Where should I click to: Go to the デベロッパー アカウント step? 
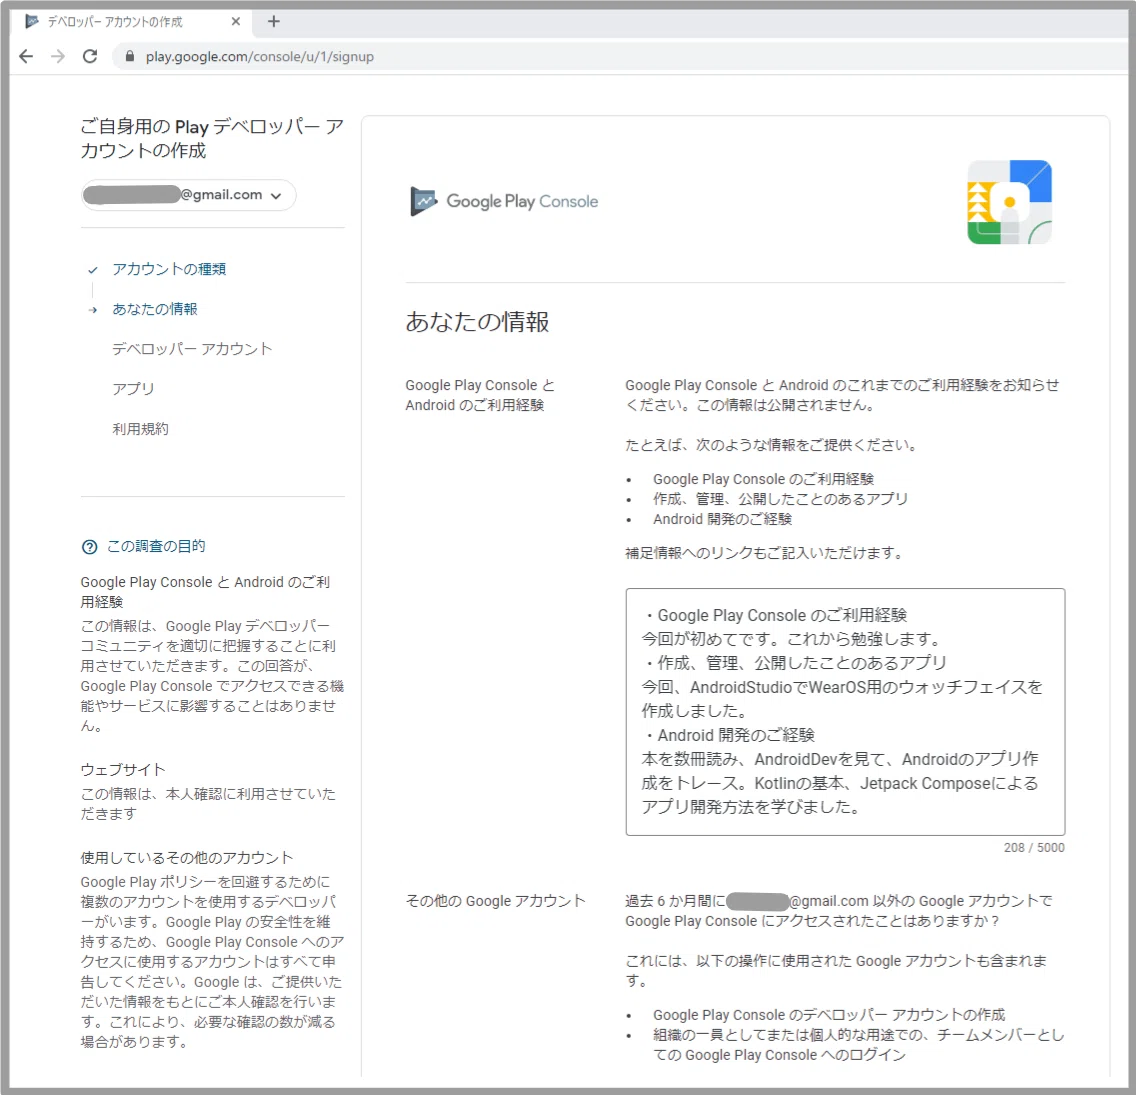tap(192, 349)
